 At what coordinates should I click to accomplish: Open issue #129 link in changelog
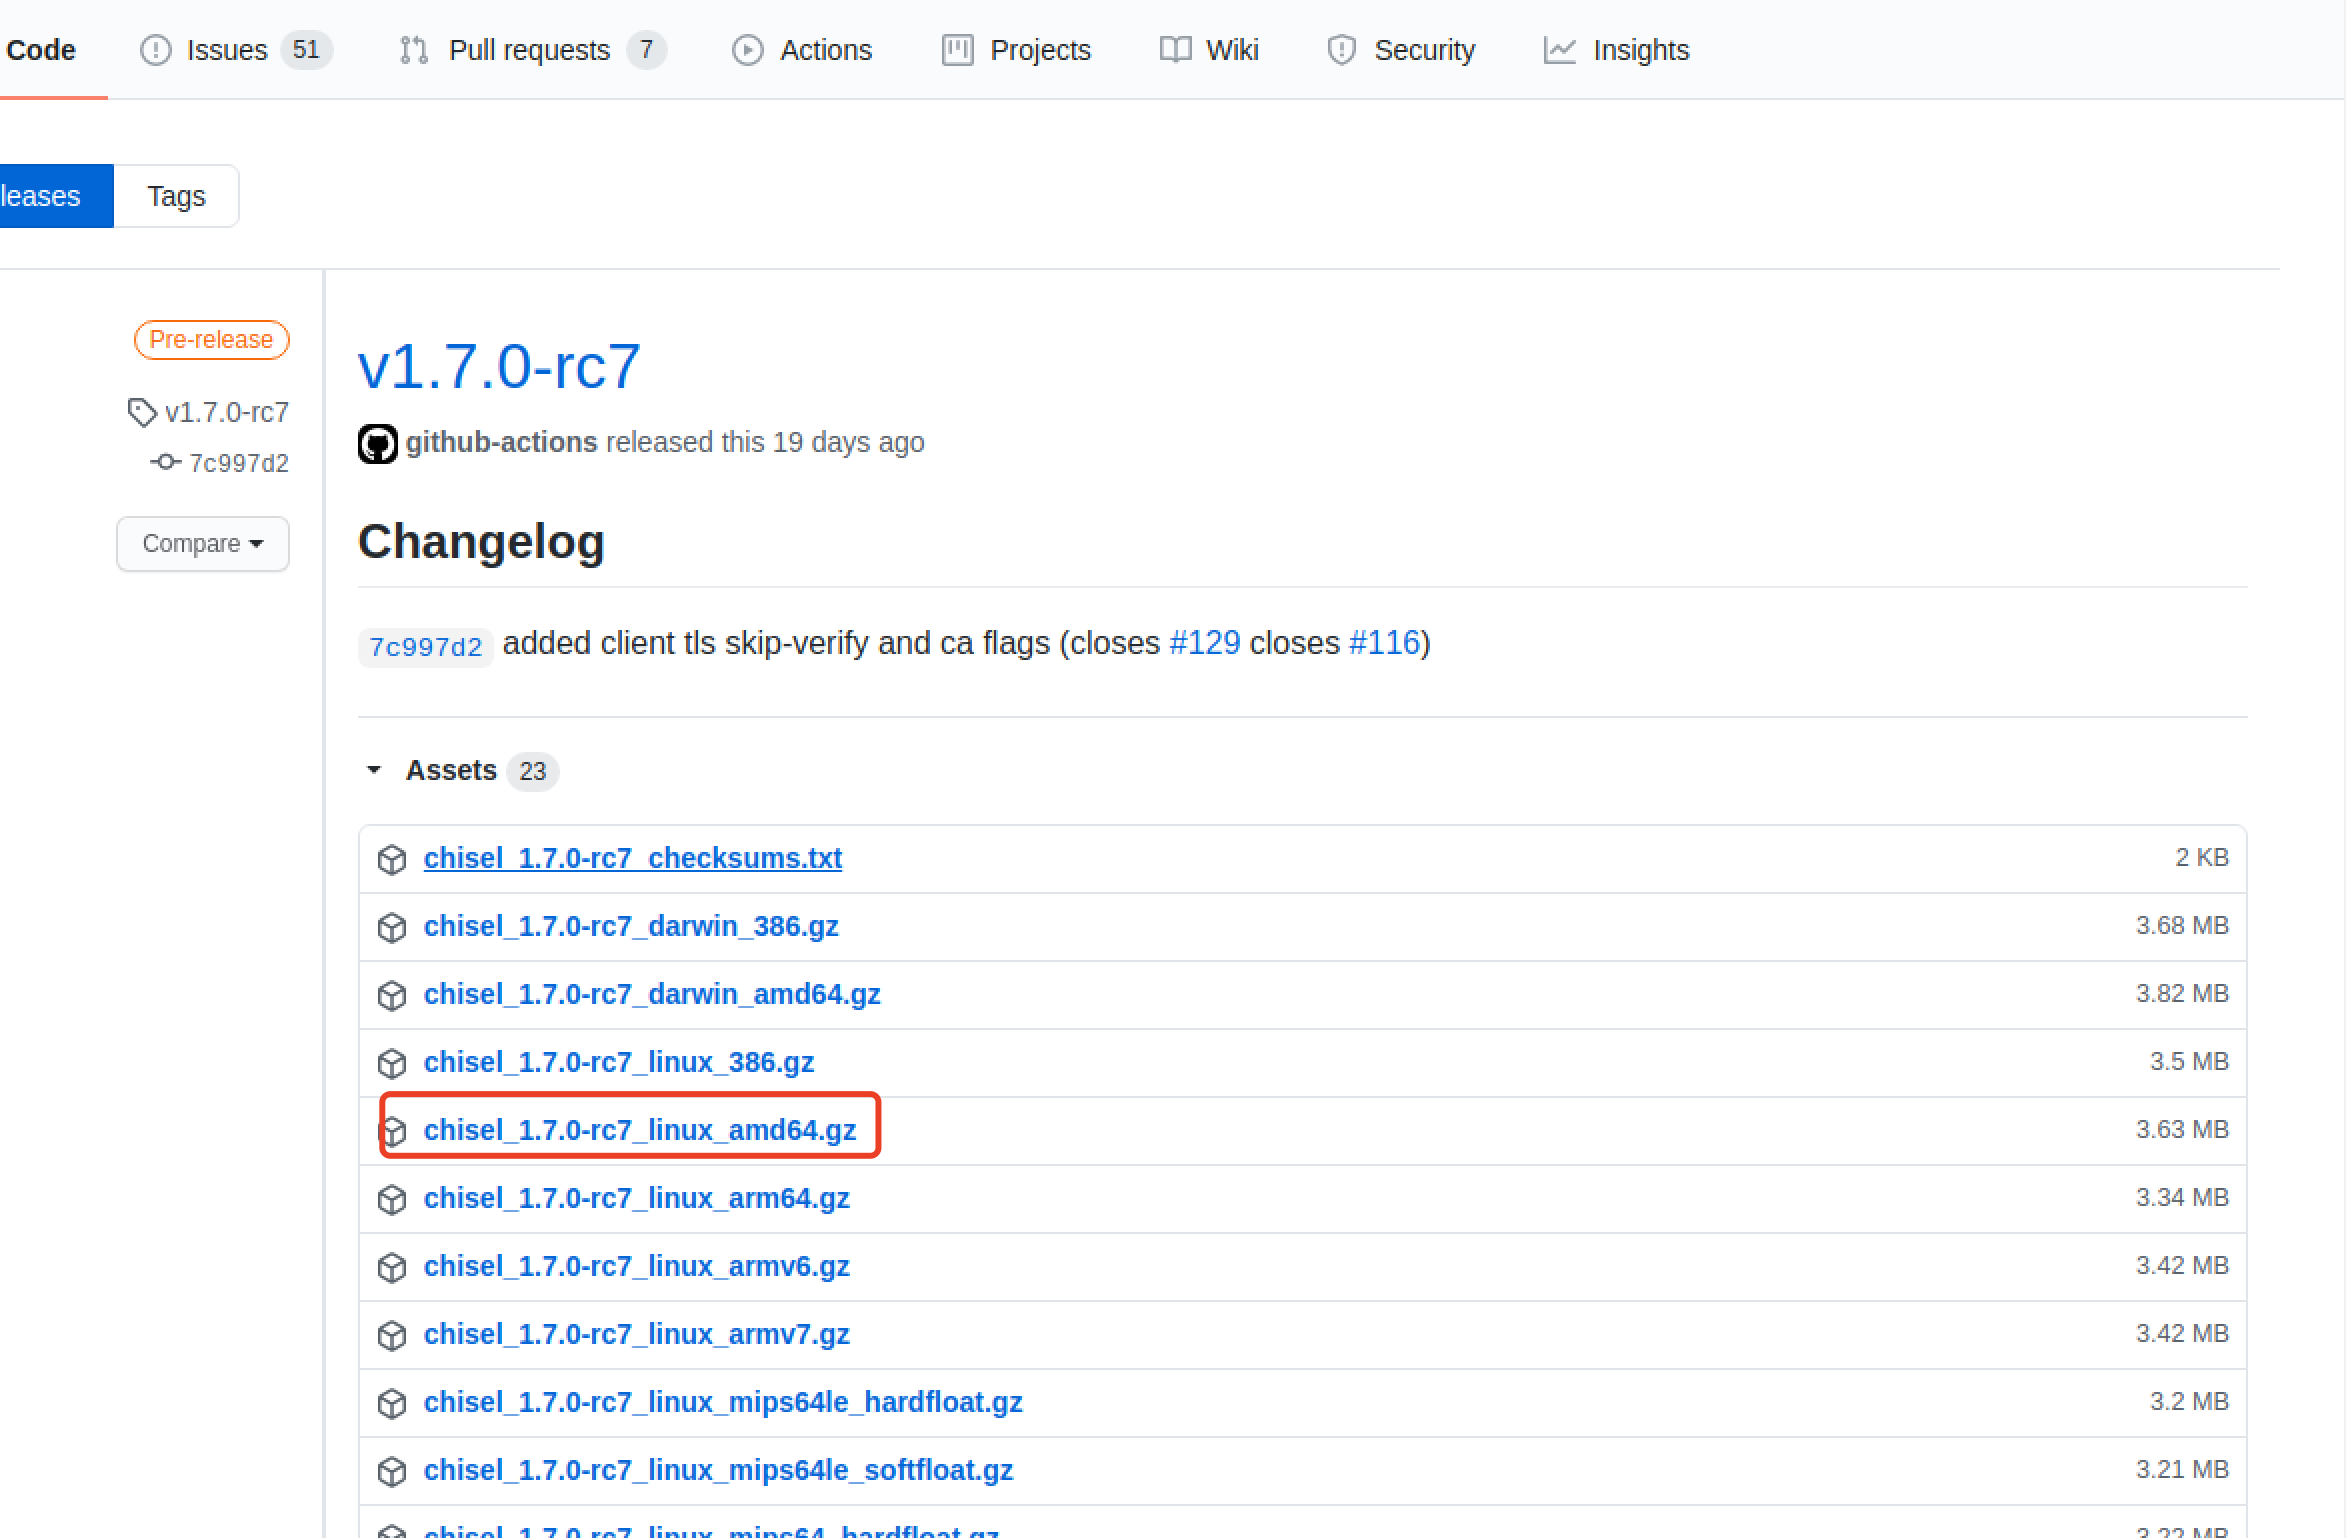point(1204,643)
